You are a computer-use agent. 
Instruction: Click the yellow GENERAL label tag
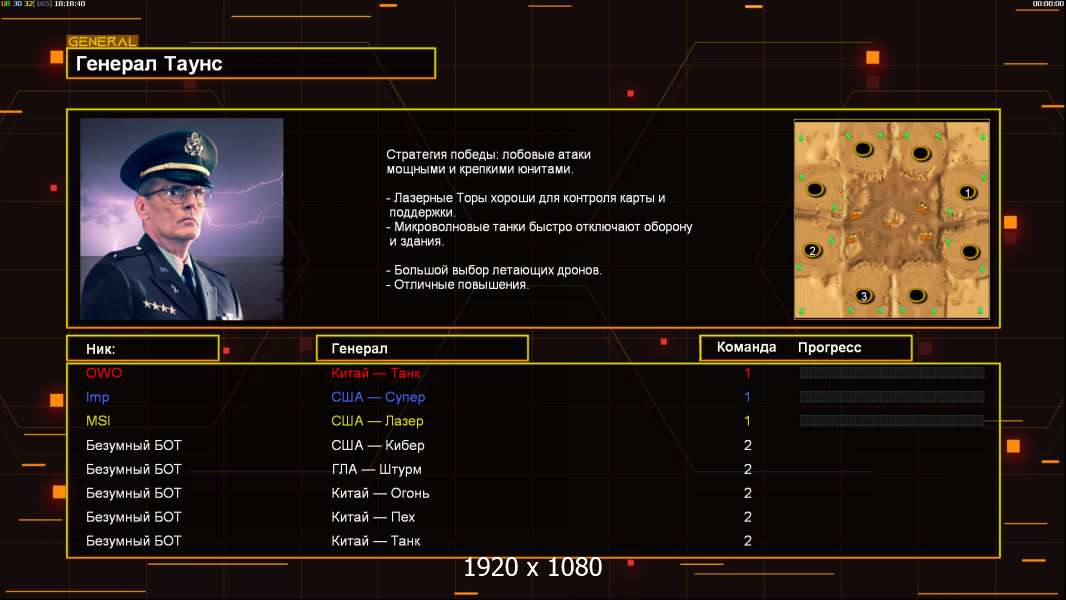[x=103, y=41]
